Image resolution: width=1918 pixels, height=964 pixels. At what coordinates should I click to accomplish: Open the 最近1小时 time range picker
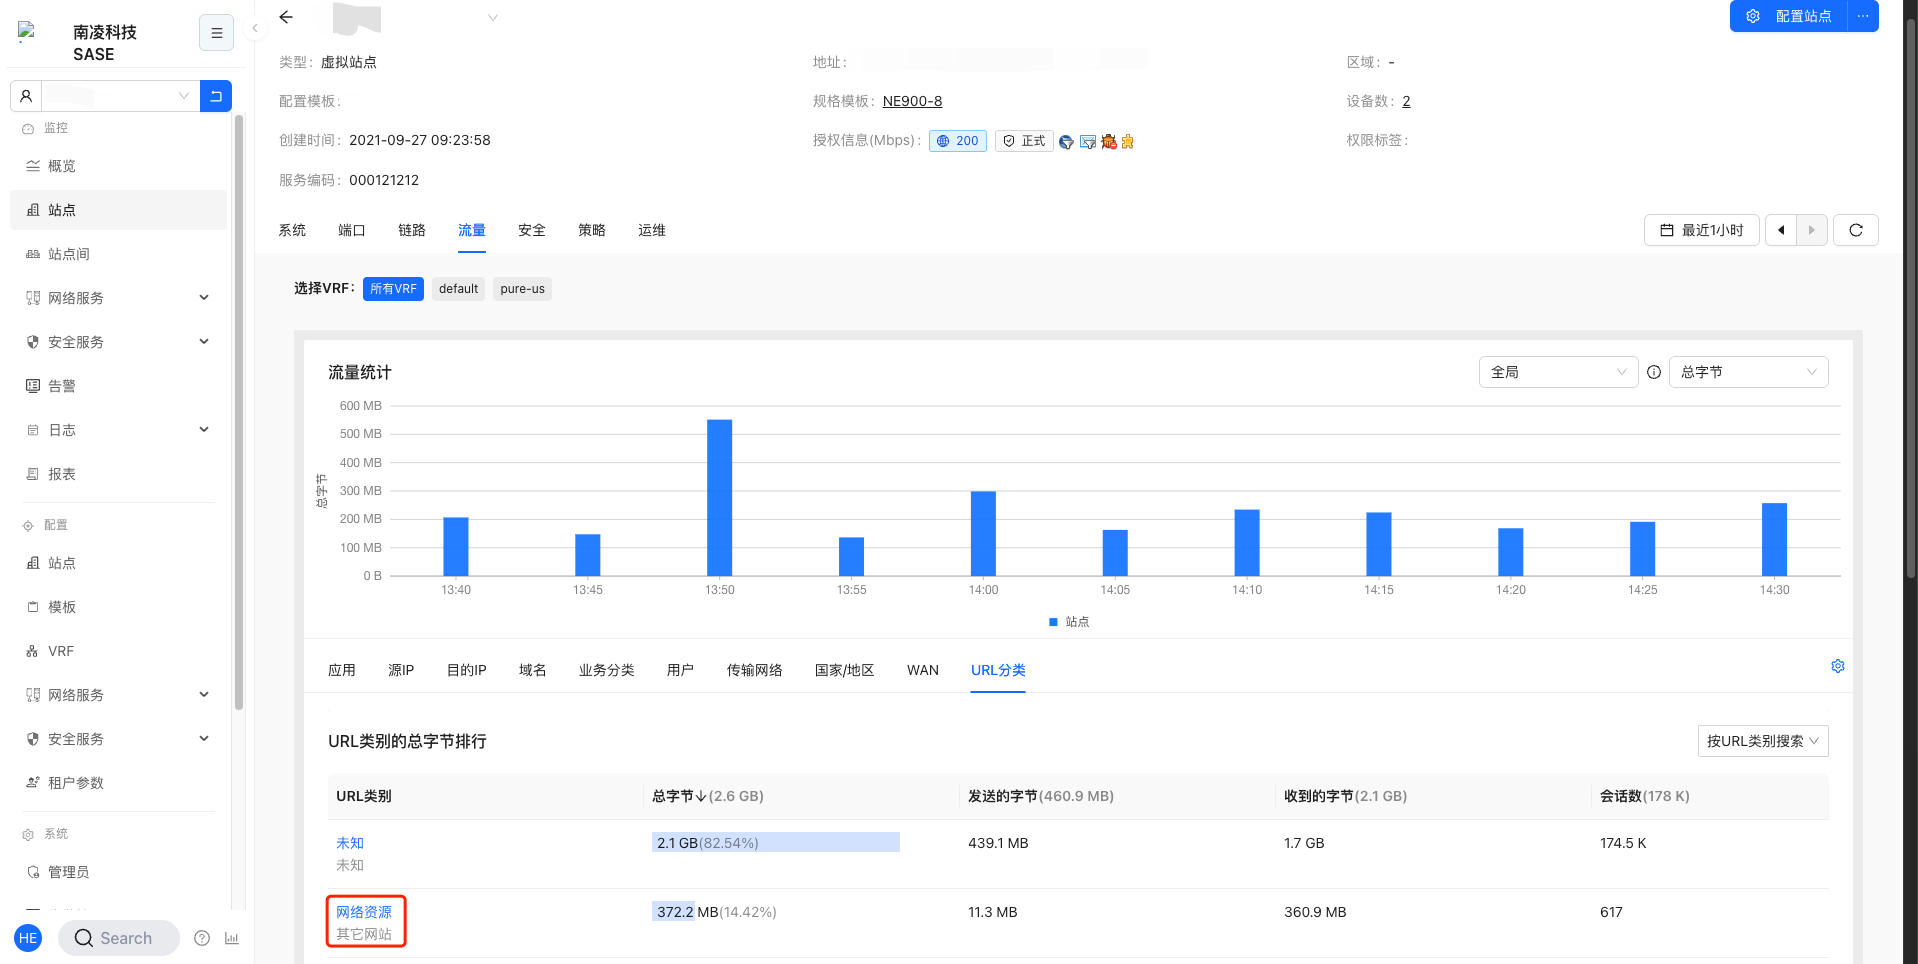click(1701, 230)
